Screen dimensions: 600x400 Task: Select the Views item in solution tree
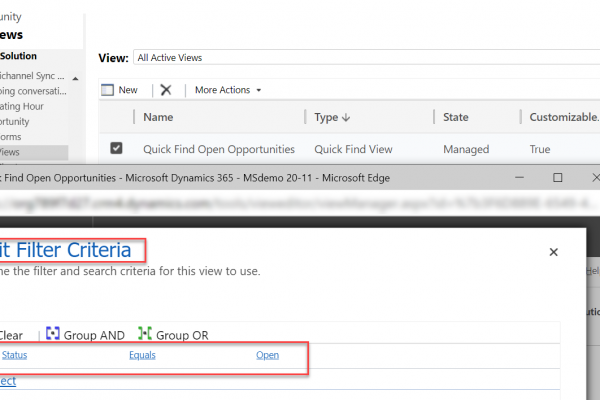point(34,152)
